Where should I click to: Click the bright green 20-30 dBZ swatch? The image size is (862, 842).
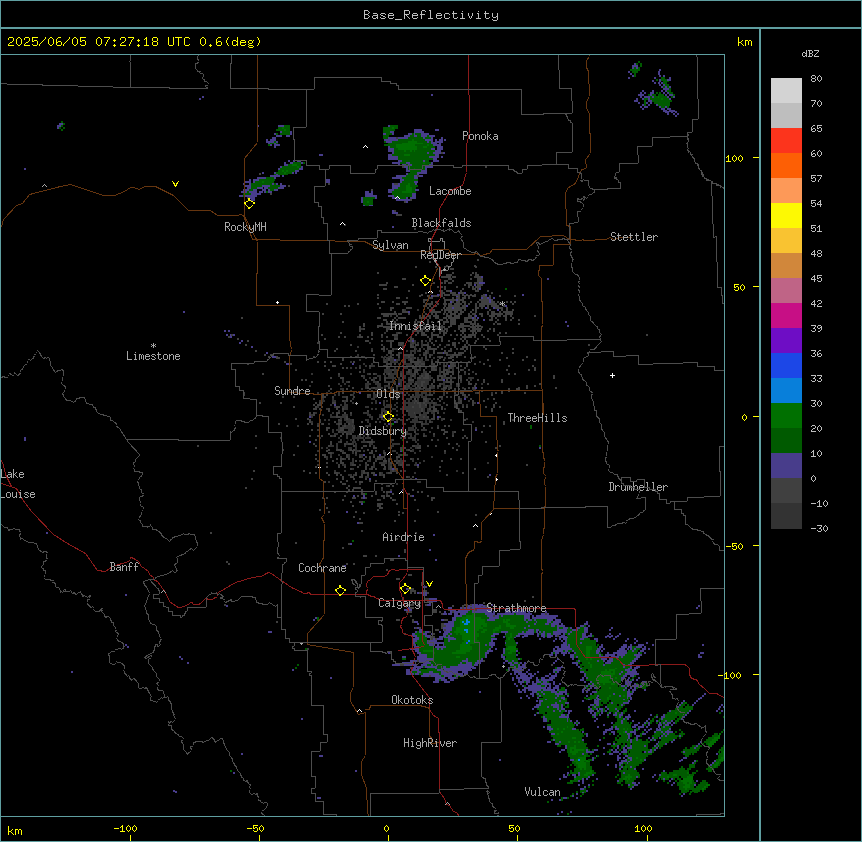pyautogui.click(x=786, y=416)
